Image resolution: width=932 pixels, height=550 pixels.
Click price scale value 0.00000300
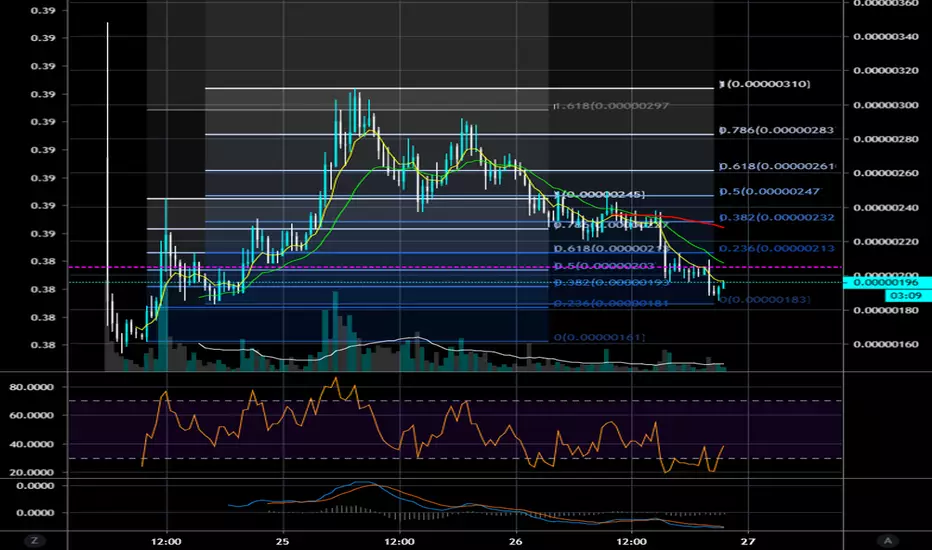click(x=886, y=105)
